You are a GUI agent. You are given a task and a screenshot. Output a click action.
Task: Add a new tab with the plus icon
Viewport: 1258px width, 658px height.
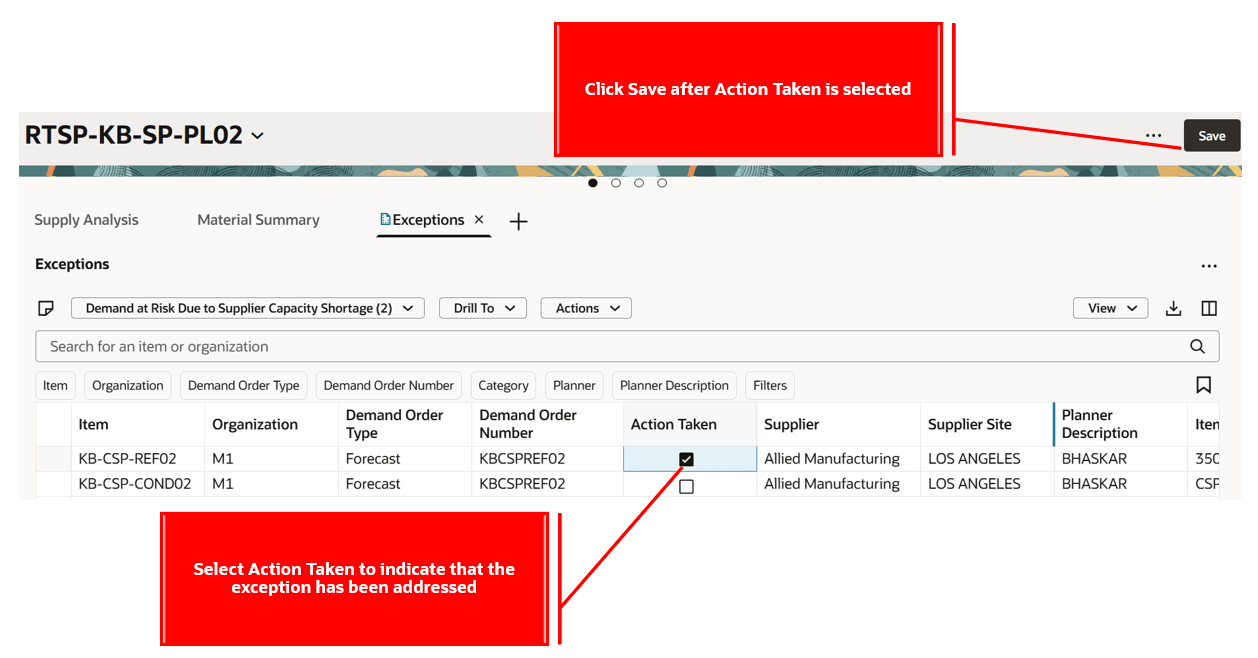point(518,221)
